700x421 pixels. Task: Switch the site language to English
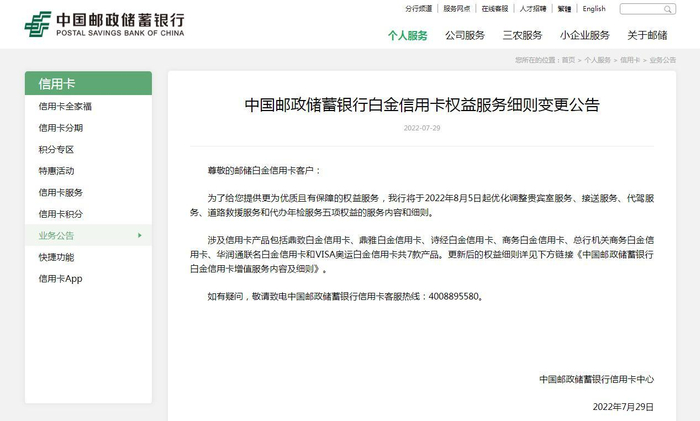594,8
